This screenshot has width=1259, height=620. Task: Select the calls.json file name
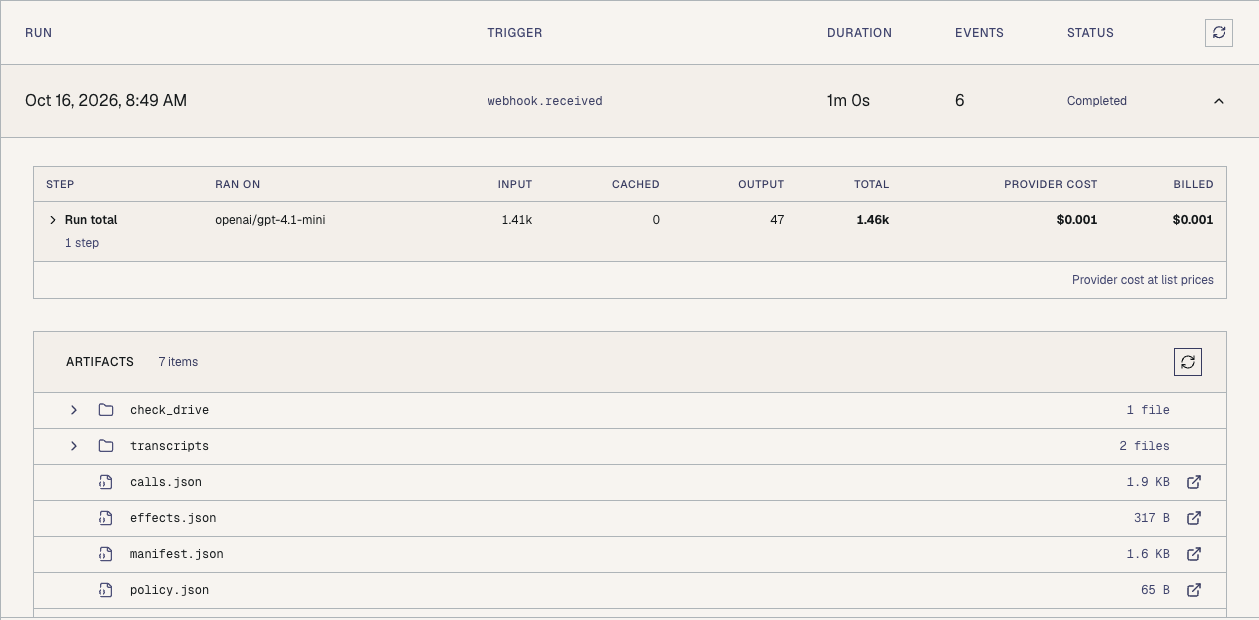(166, 482)
